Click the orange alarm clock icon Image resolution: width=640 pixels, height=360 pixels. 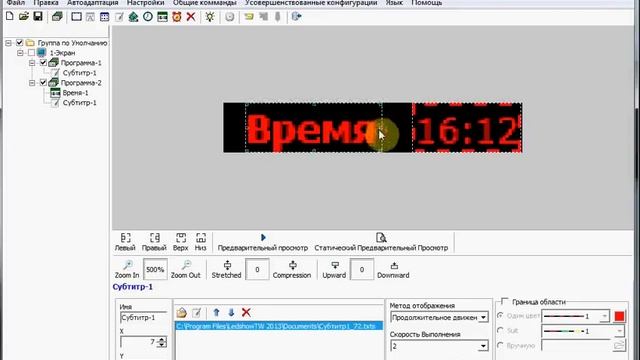pos(177,17)
